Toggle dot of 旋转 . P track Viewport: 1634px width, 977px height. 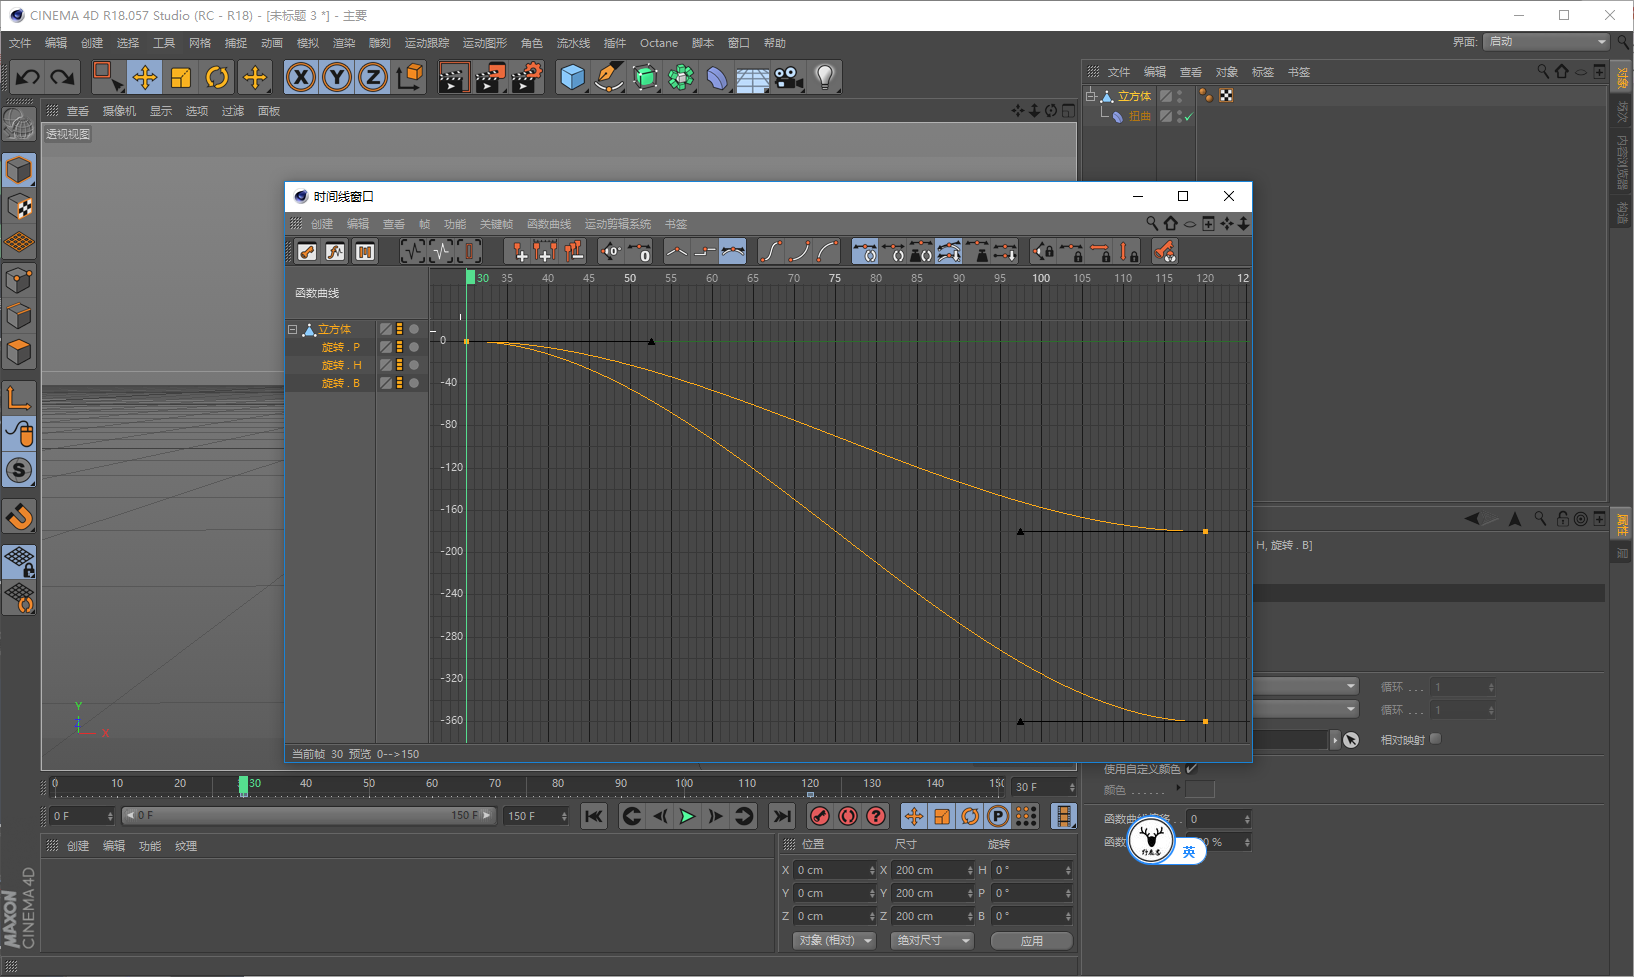(414, 347)
